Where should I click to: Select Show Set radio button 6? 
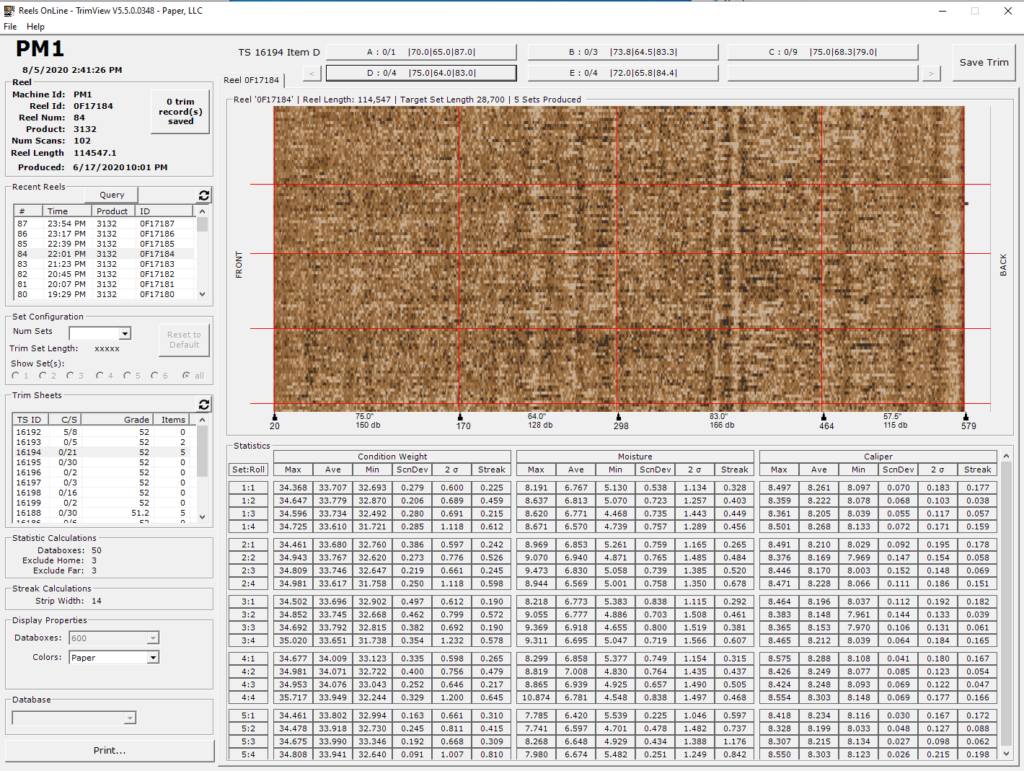click(154, 375)
